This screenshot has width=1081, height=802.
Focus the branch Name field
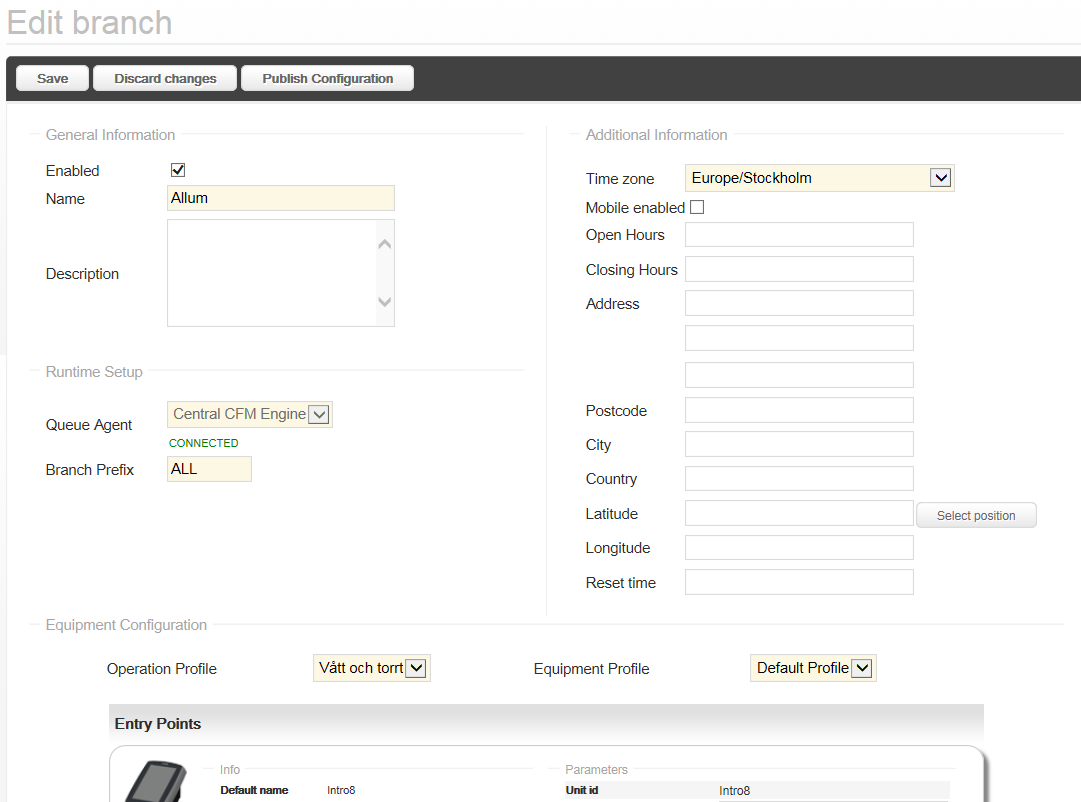pos(280,198)
